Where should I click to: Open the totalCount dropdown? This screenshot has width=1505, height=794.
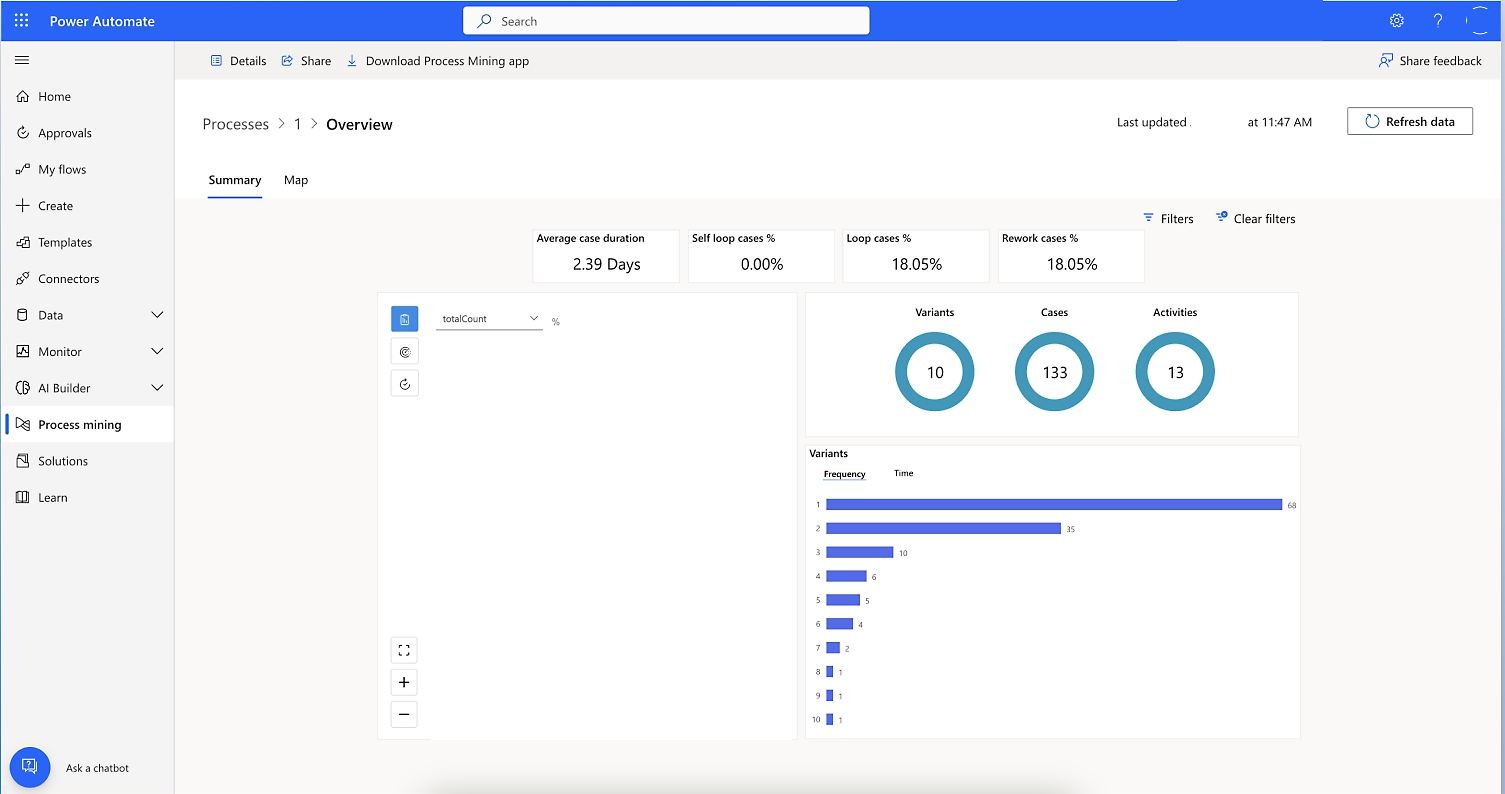[489, 319]
